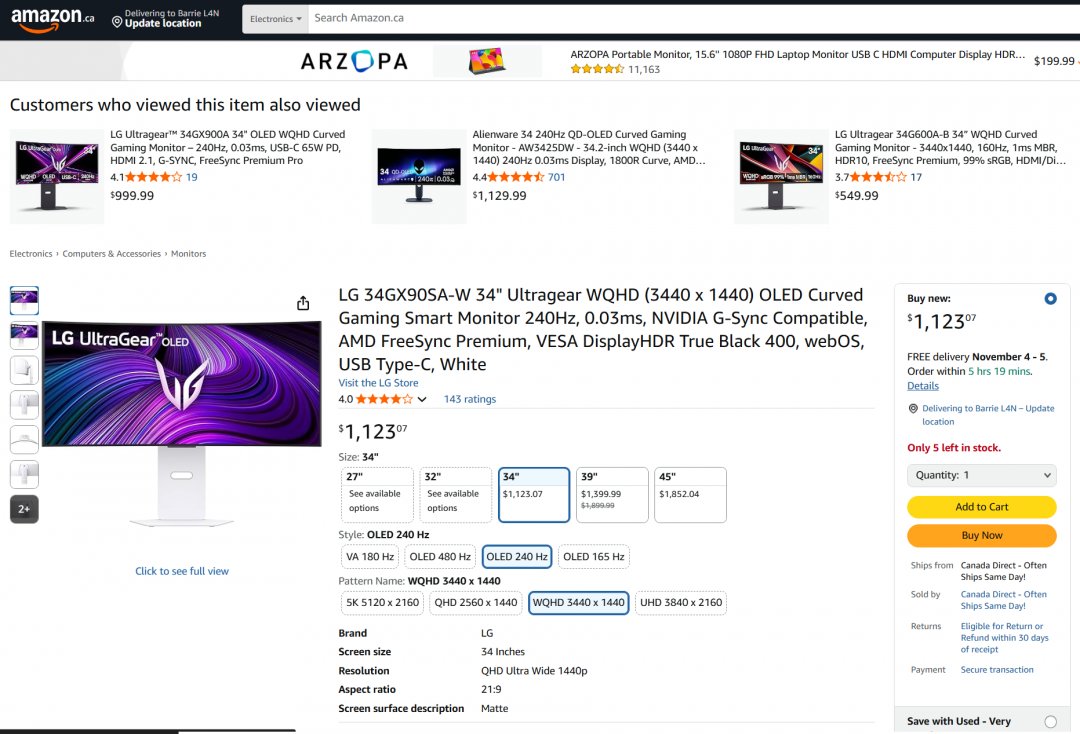Image resolution: width=1080 pixels, height=734 pixels.
Task: Expand the rating breakdown chevron
Action: click(x=422, y=399)
